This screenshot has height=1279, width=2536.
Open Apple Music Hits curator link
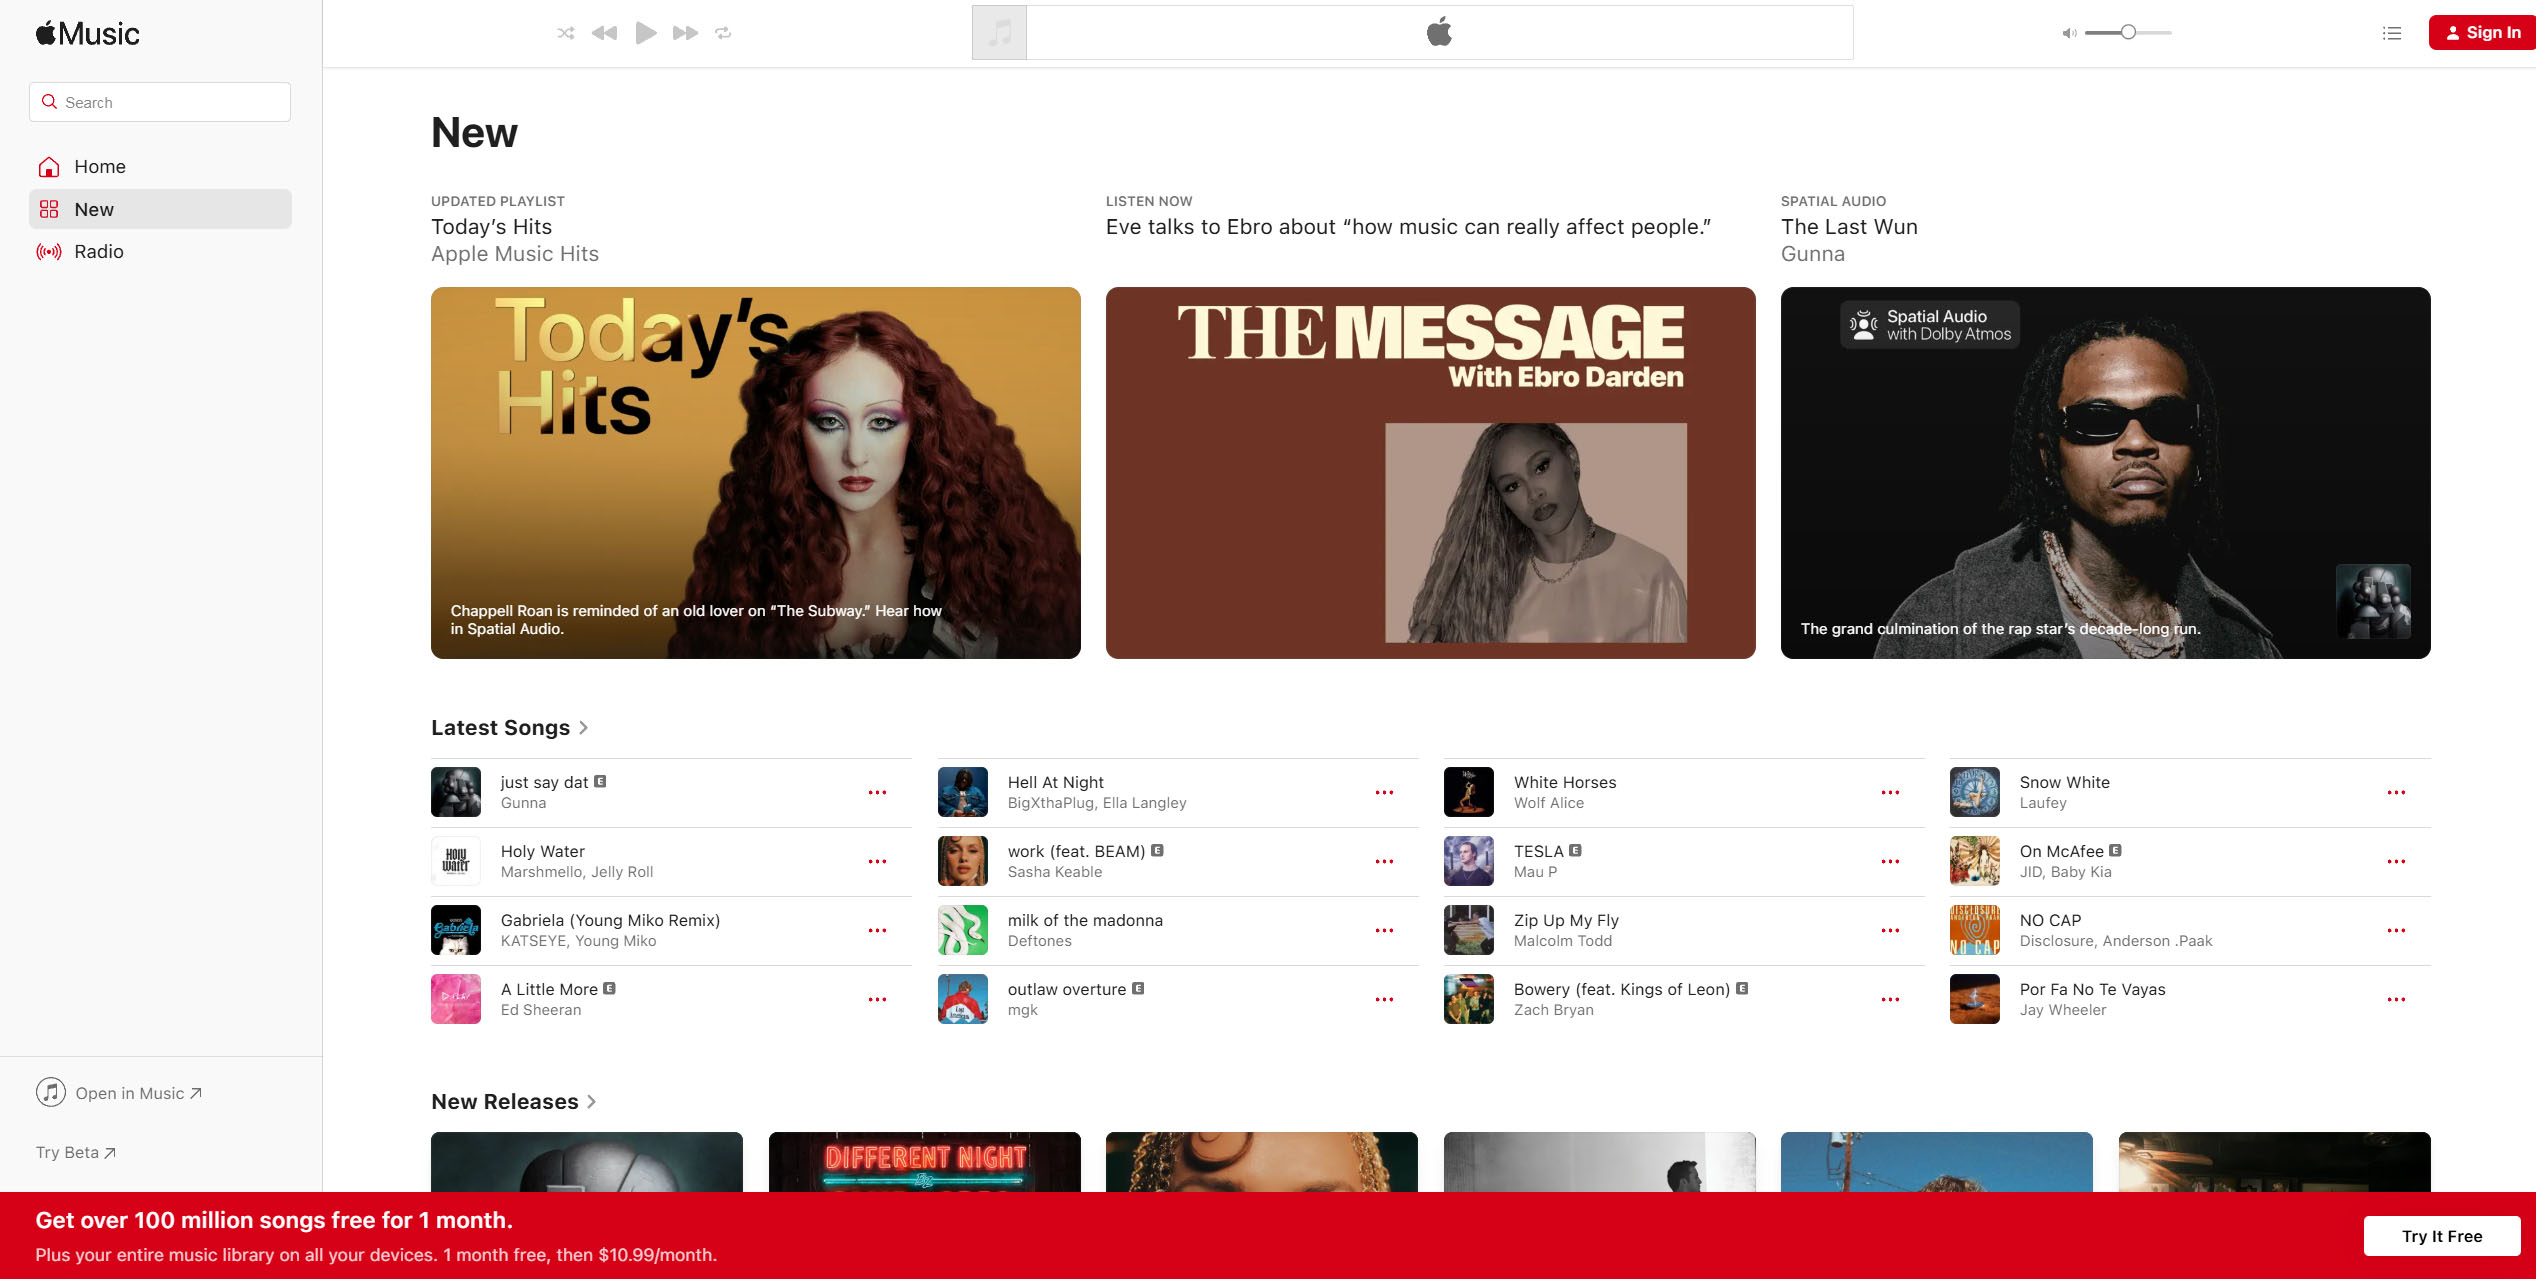(x=515, y=254)
